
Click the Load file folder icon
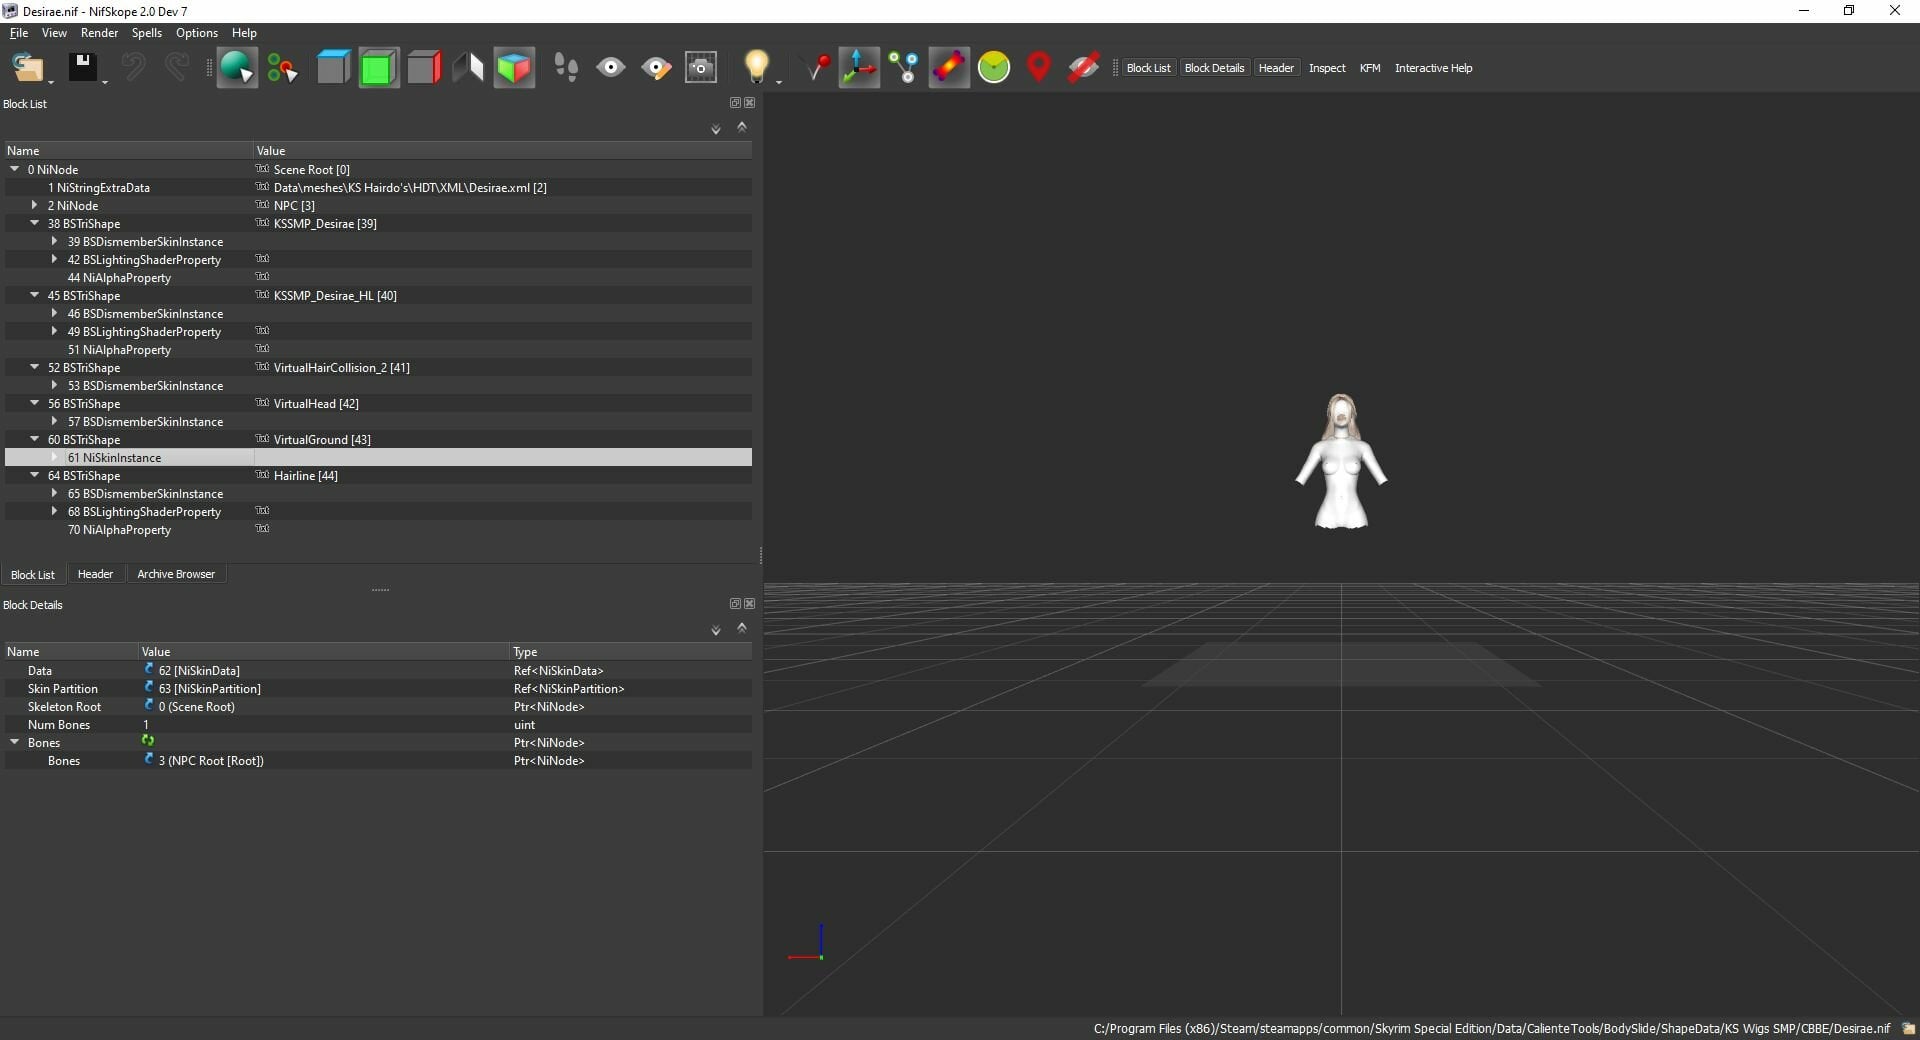27,68
